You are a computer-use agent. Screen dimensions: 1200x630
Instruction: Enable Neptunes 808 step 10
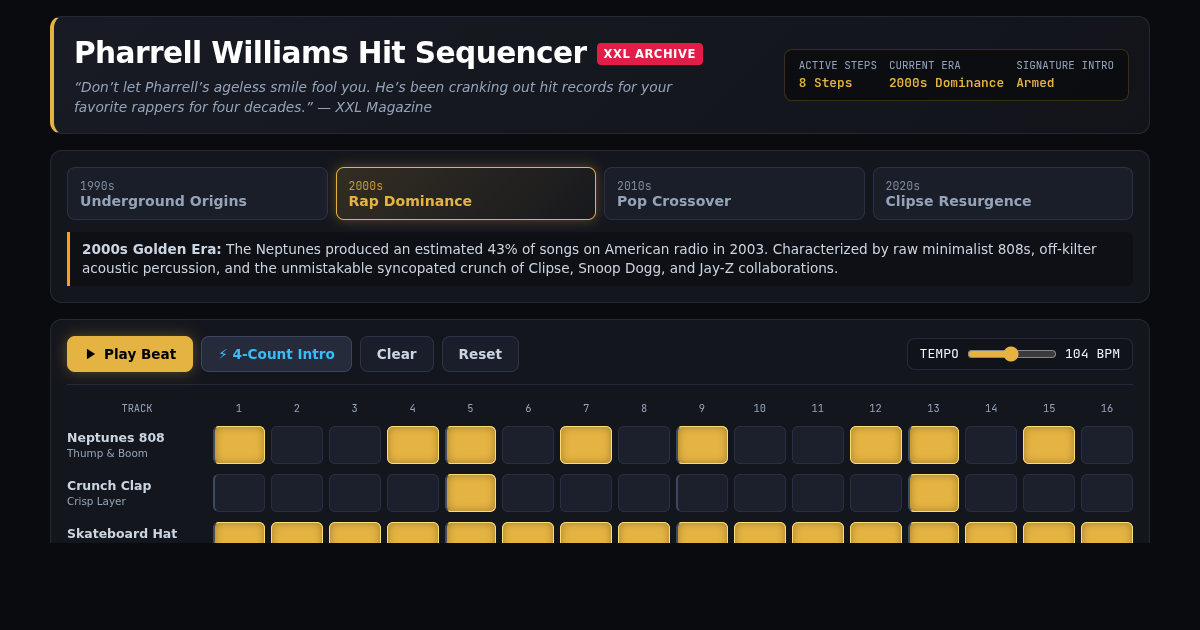760,445
